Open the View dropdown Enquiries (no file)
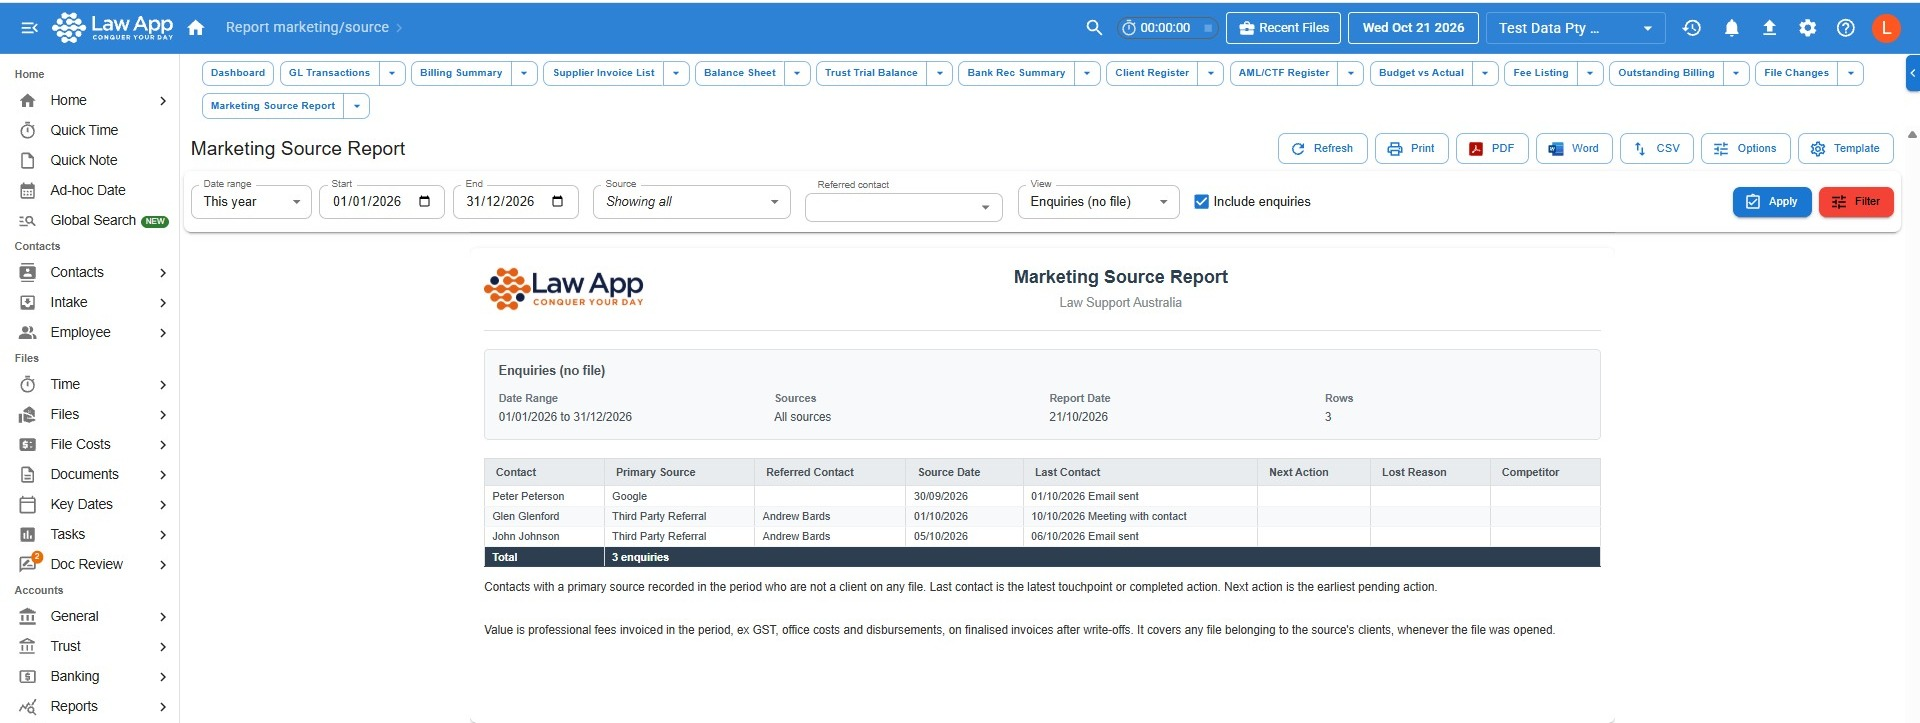Viewport: 1920px width, 723px height. (1099, 202)
